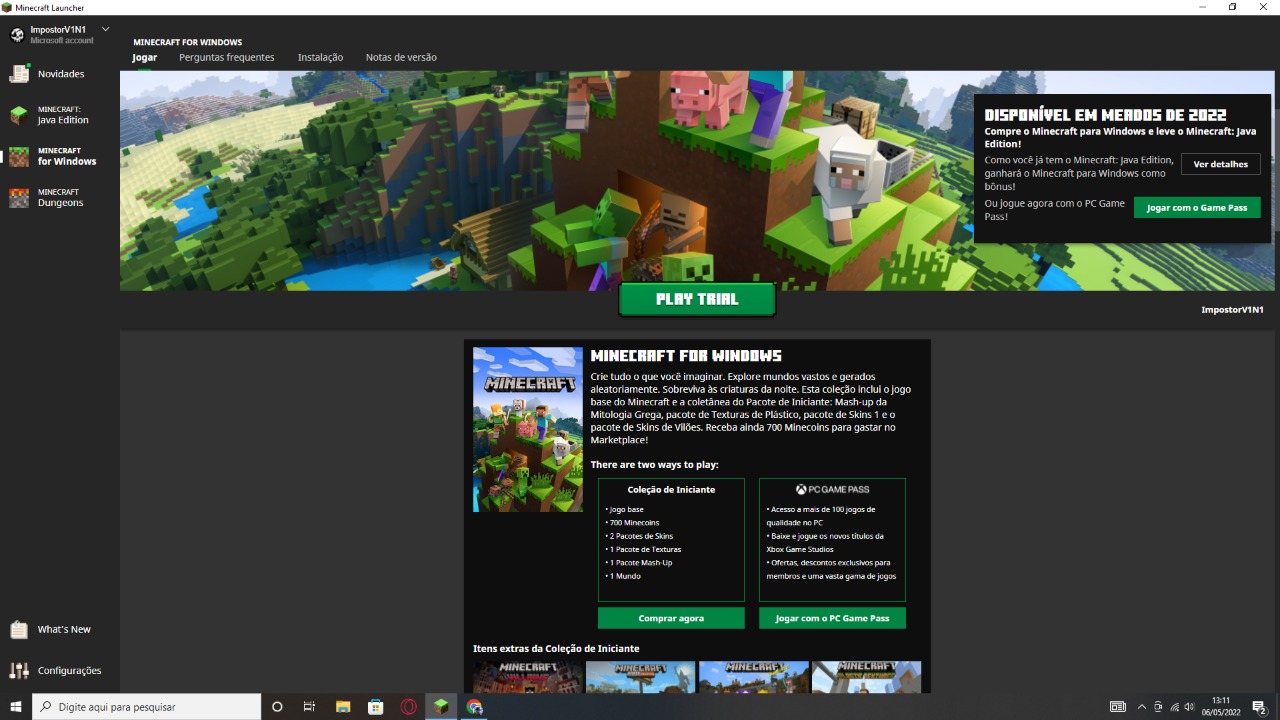Open Chrome from the taskbar

475,707
